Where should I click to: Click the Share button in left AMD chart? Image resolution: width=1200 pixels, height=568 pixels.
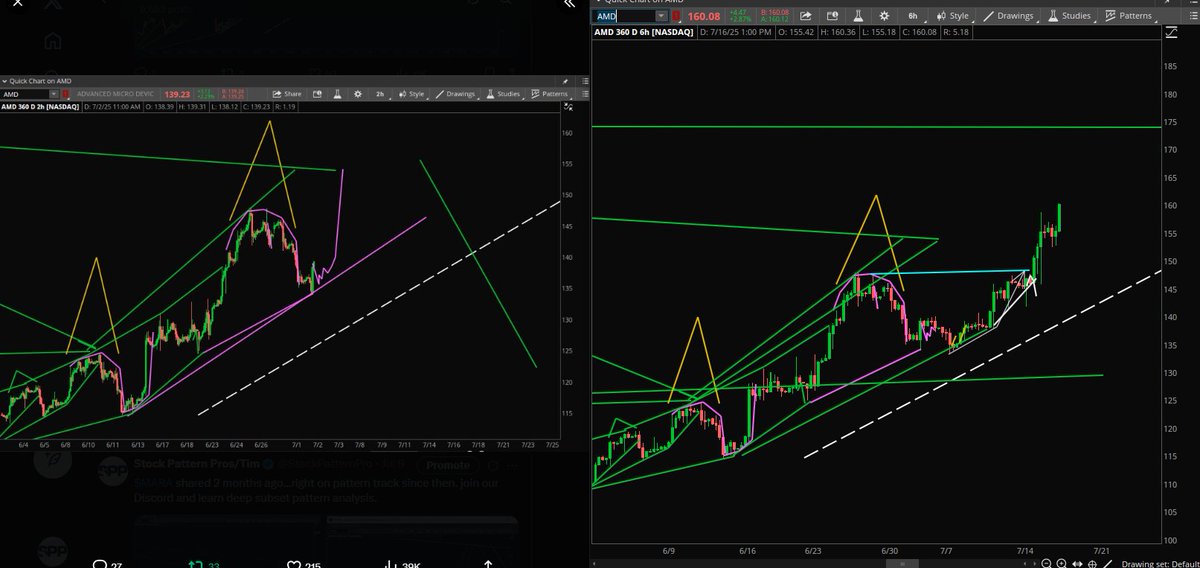coord(286,94)
